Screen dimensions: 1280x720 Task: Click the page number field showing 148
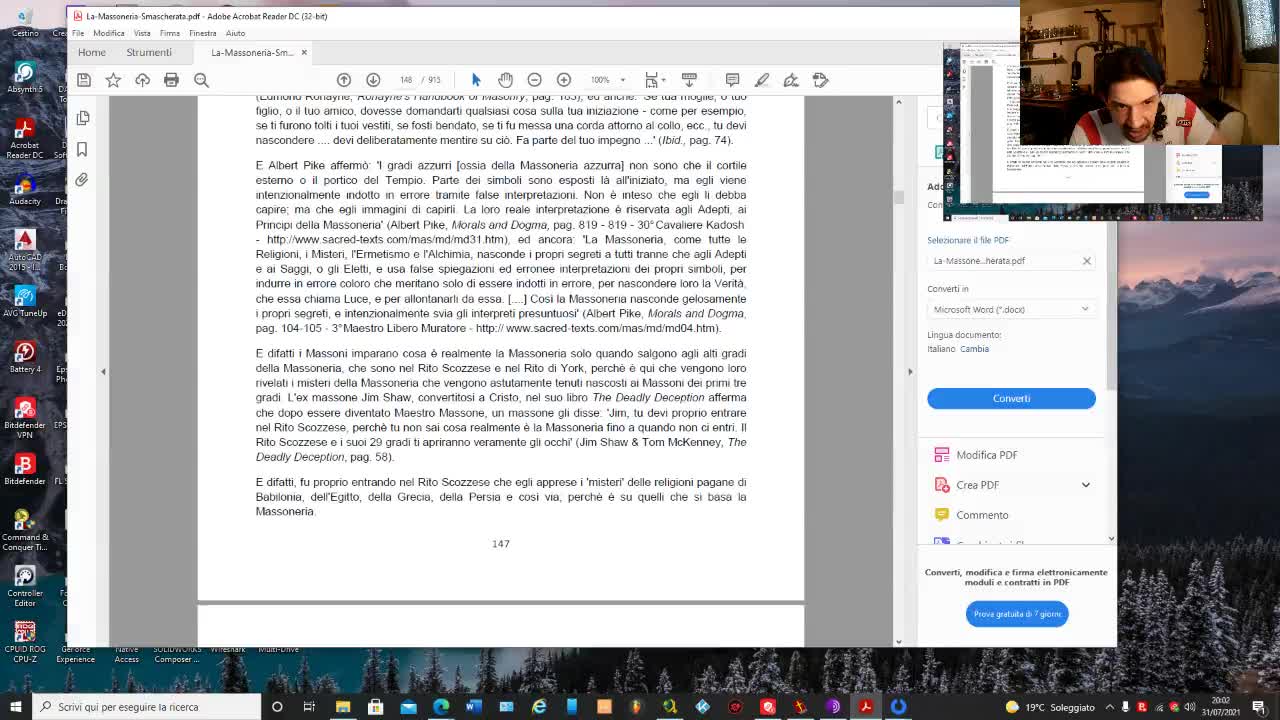(405, 80)
